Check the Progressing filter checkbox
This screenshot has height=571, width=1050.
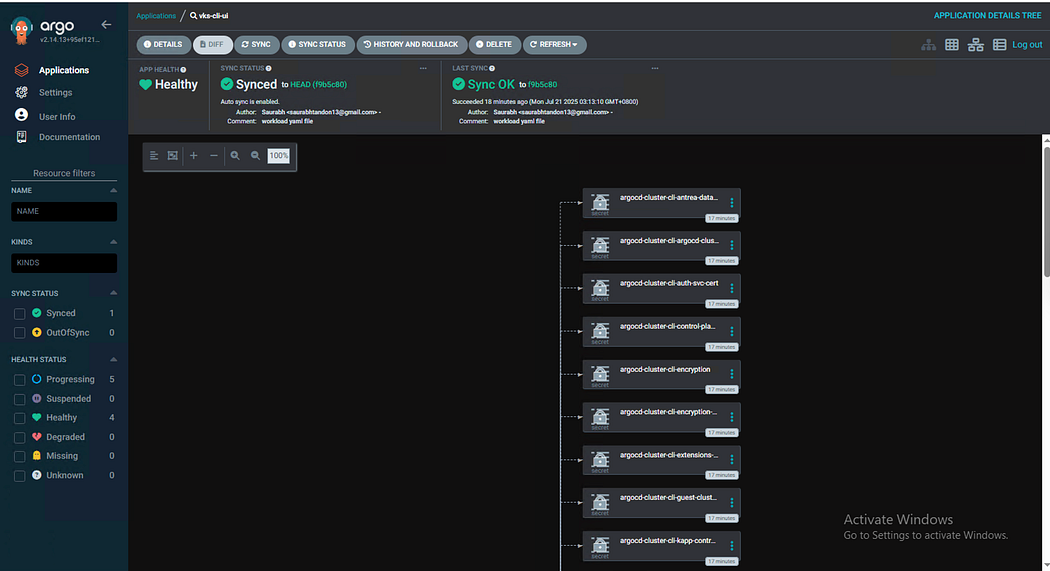pyautogui.click(x=19, y=380)
